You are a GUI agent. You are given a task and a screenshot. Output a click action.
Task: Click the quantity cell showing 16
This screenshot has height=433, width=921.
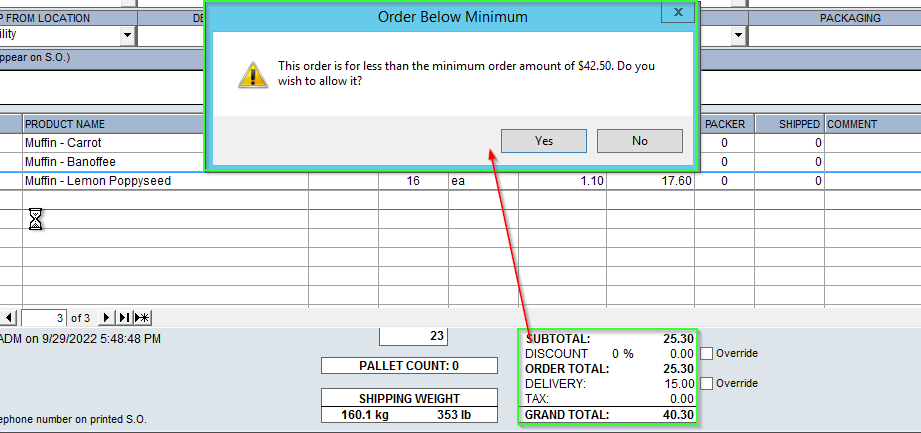[412, 181]
